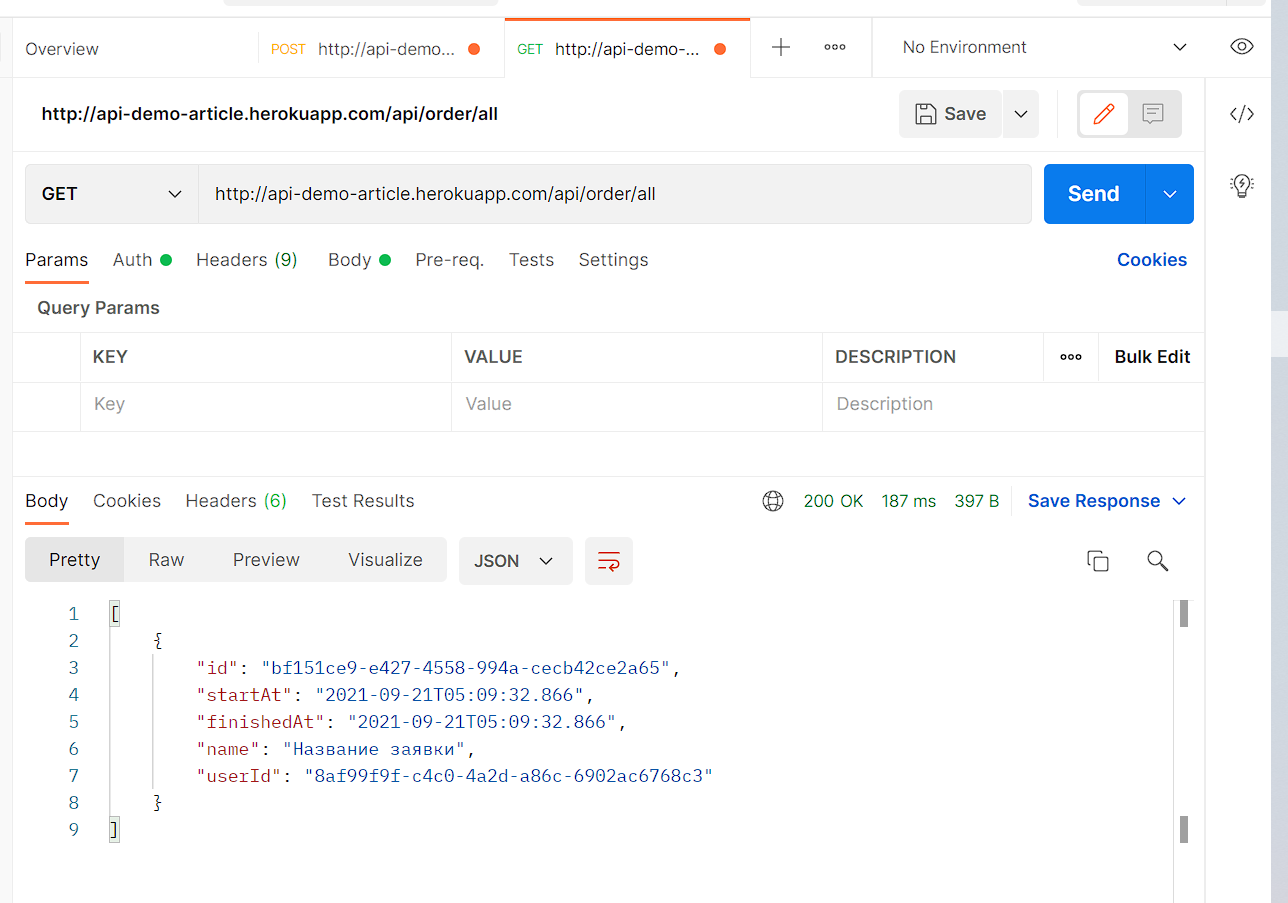This screenshot has height=903, width=1288.
Task: Expand the Send button arrow options
Action: coord(1170,194)
